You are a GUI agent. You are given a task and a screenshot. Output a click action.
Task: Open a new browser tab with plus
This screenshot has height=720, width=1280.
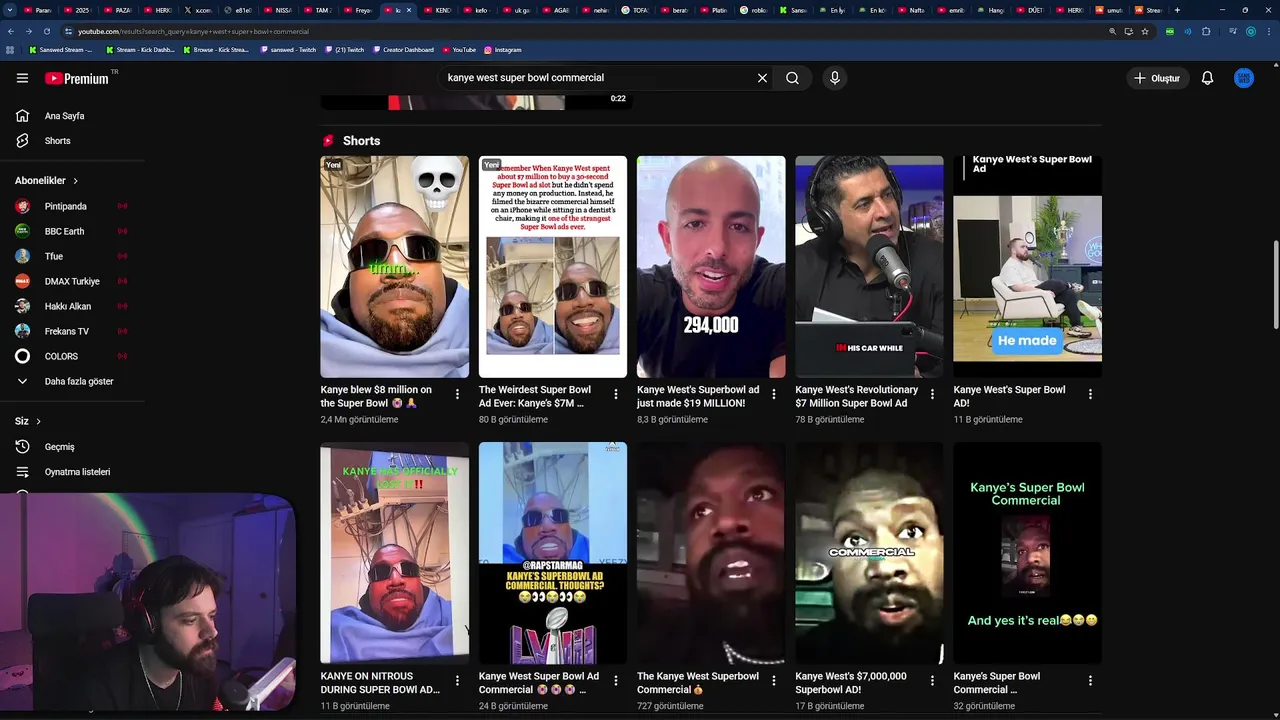(x=1177, y=10)
